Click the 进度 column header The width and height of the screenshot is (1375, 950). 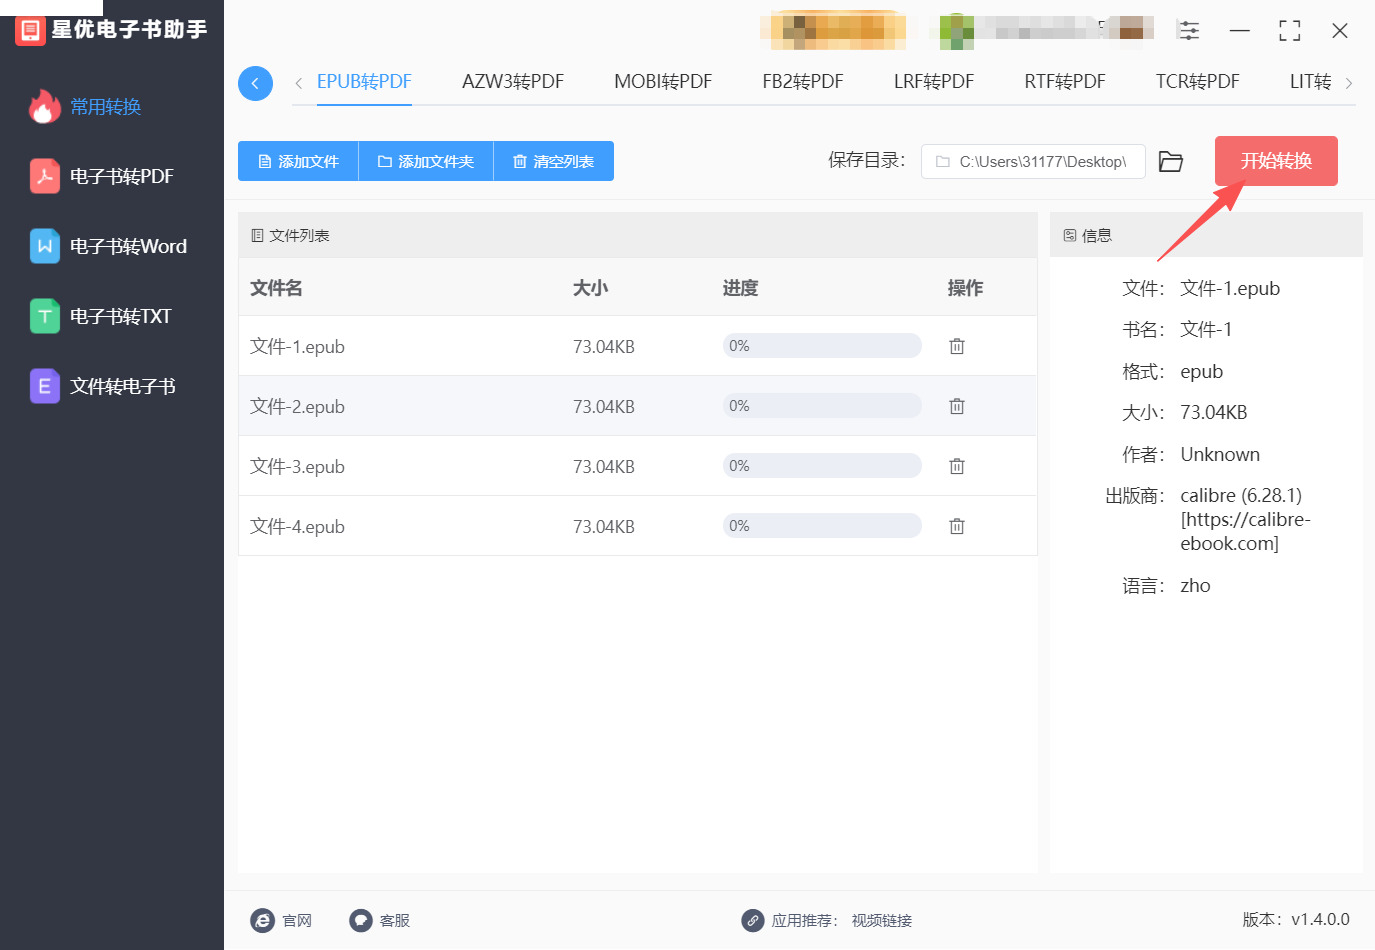[740, 288]
